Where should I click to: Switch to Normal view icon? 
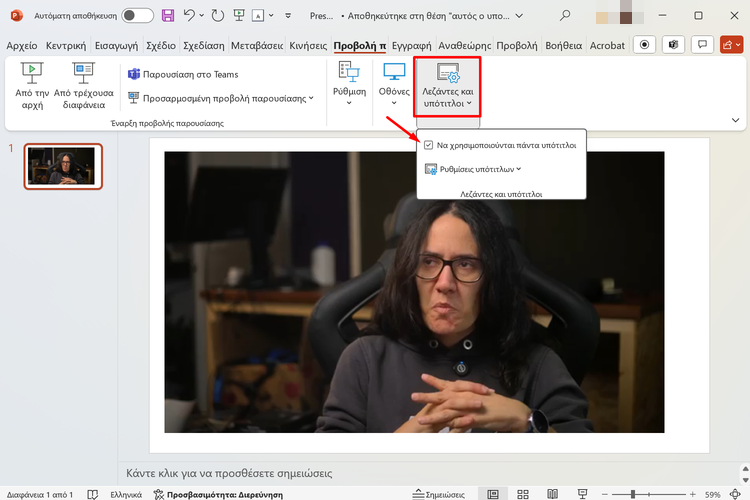pyautogui.click(x=493, y=494)
